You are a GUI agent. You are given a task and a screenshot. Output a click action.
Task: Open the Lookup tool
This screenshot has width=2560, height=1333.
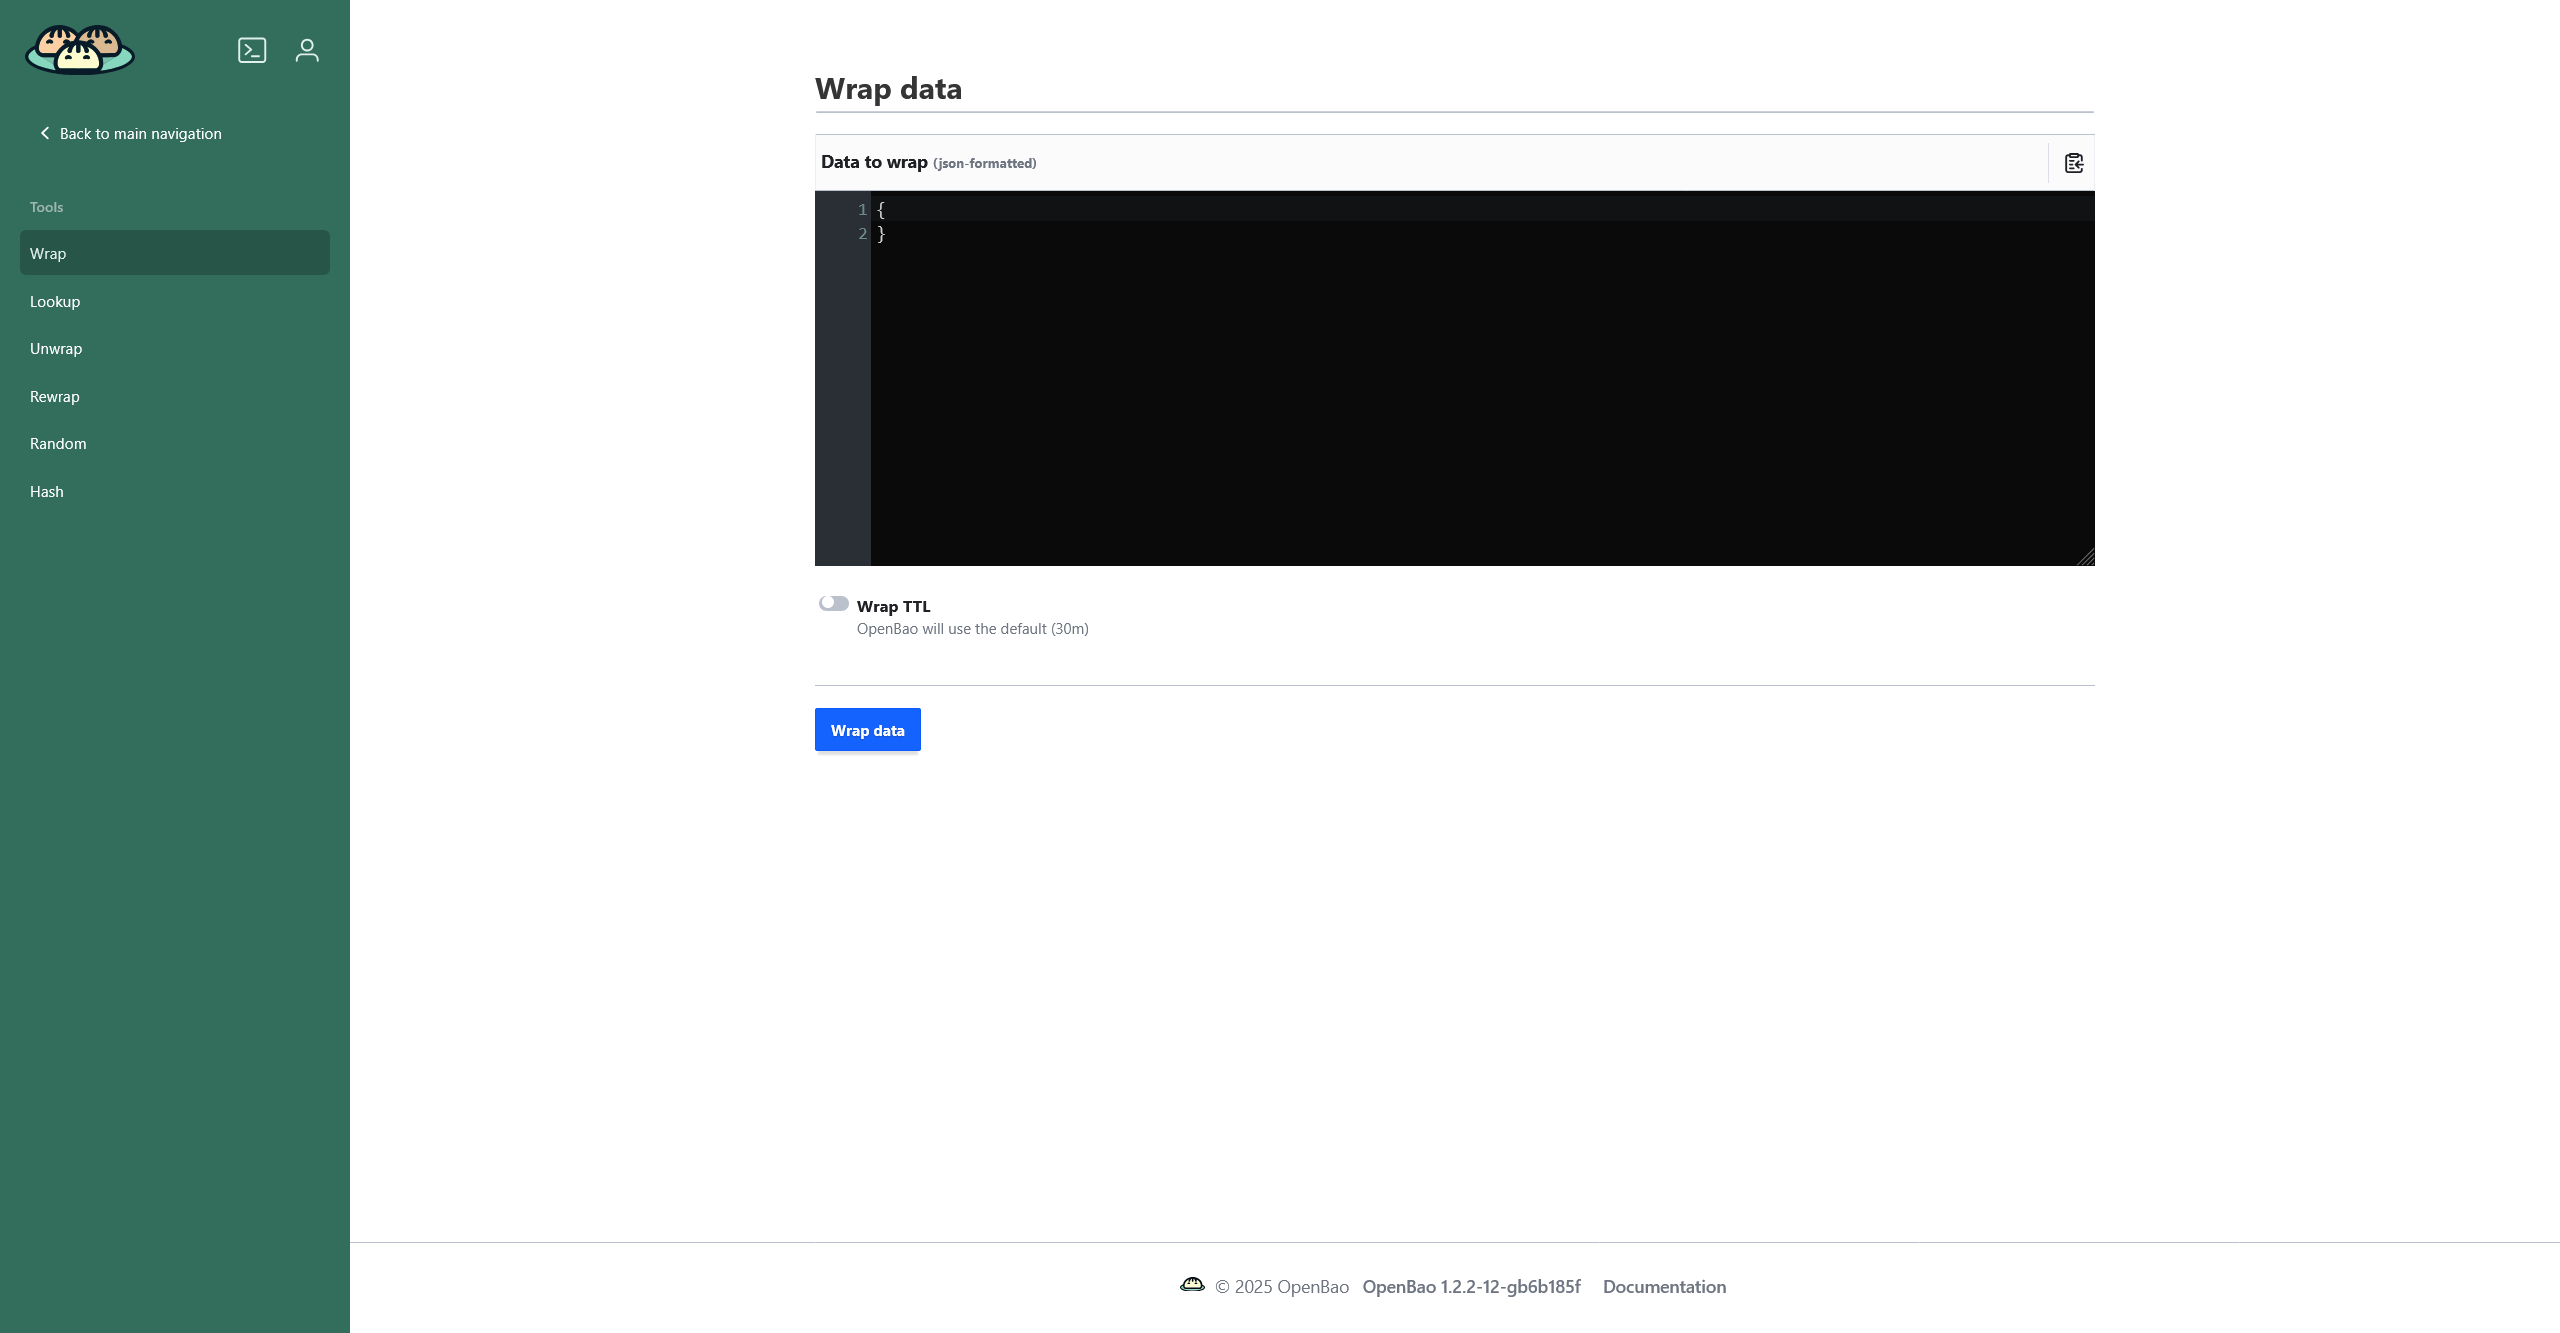click(x=55, y=301)
